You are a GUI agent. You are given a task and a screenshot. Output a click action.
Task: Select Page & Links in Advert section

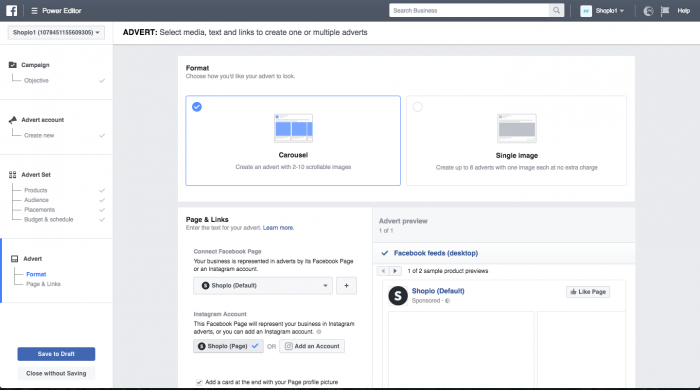click(x=43, y=284)
